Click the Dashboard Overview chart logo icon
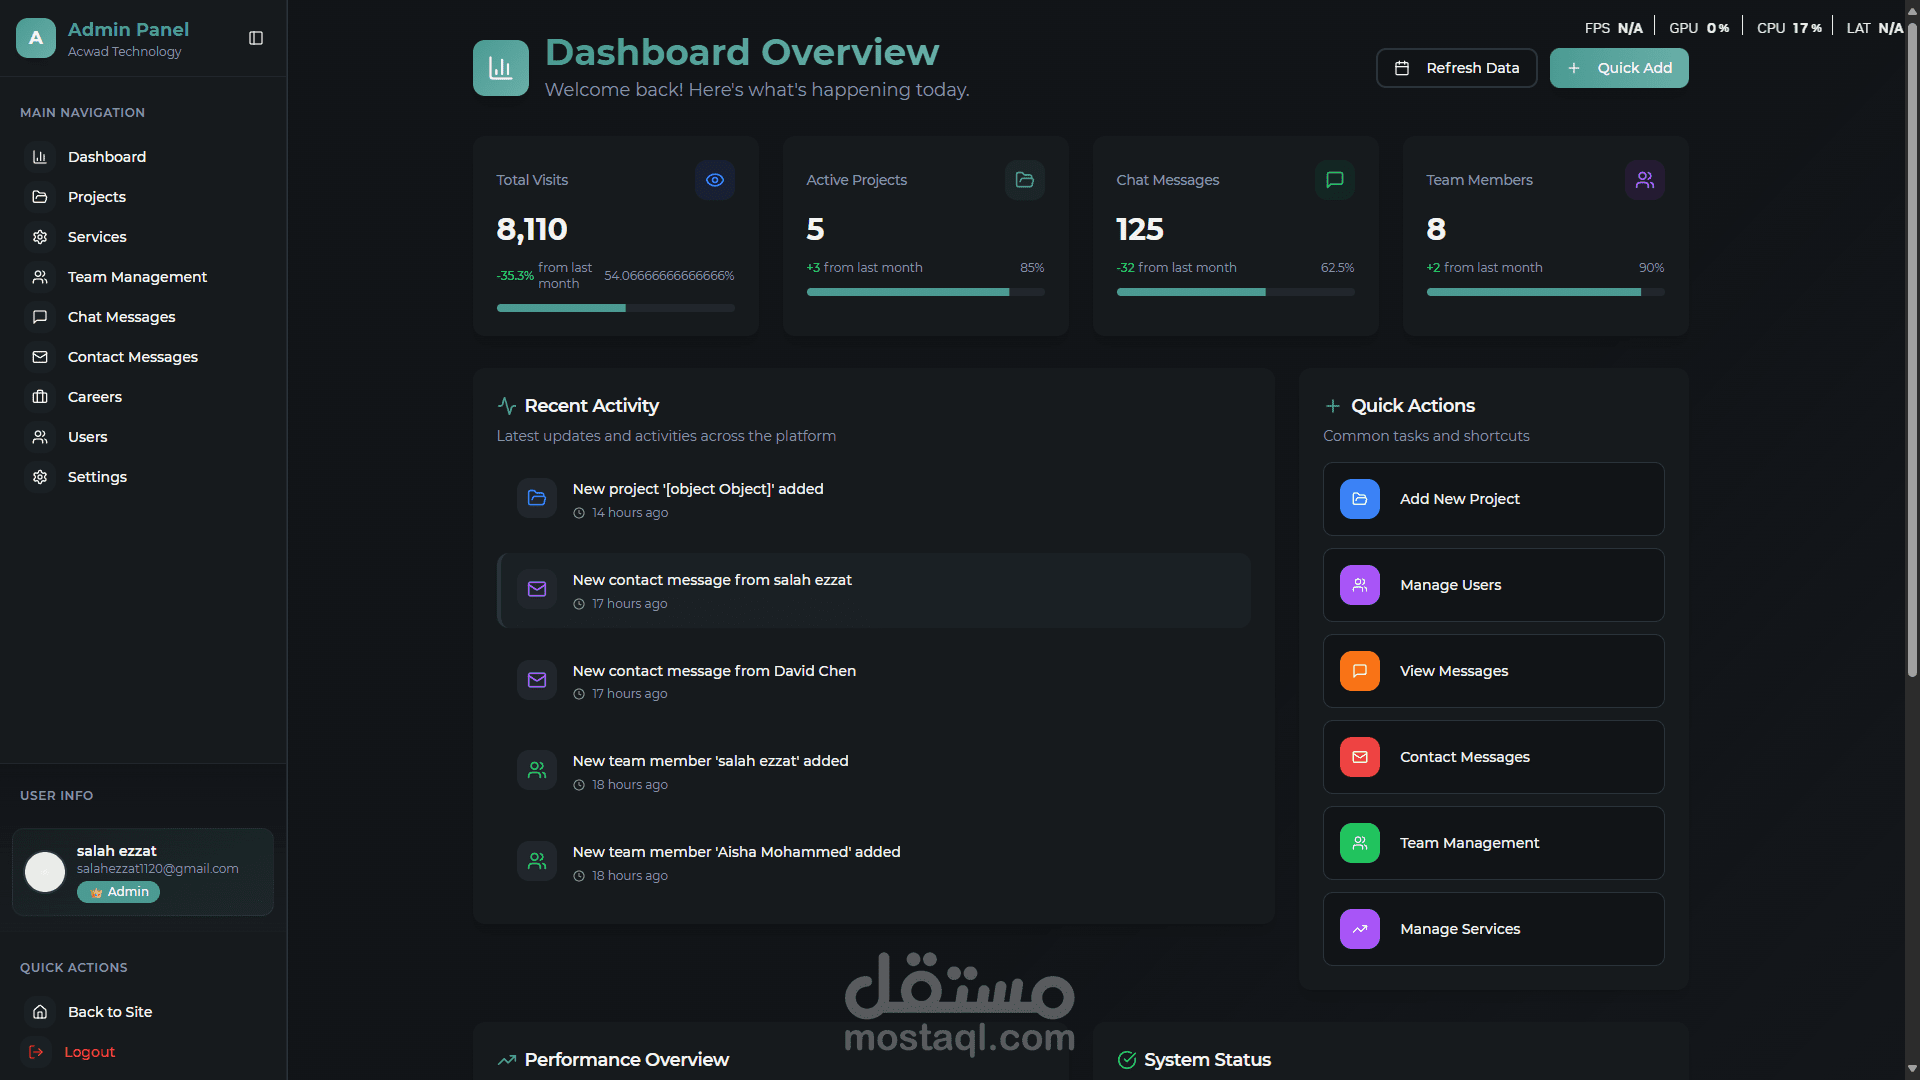This screenshot has height=1080, width=1920. [500, 68]
